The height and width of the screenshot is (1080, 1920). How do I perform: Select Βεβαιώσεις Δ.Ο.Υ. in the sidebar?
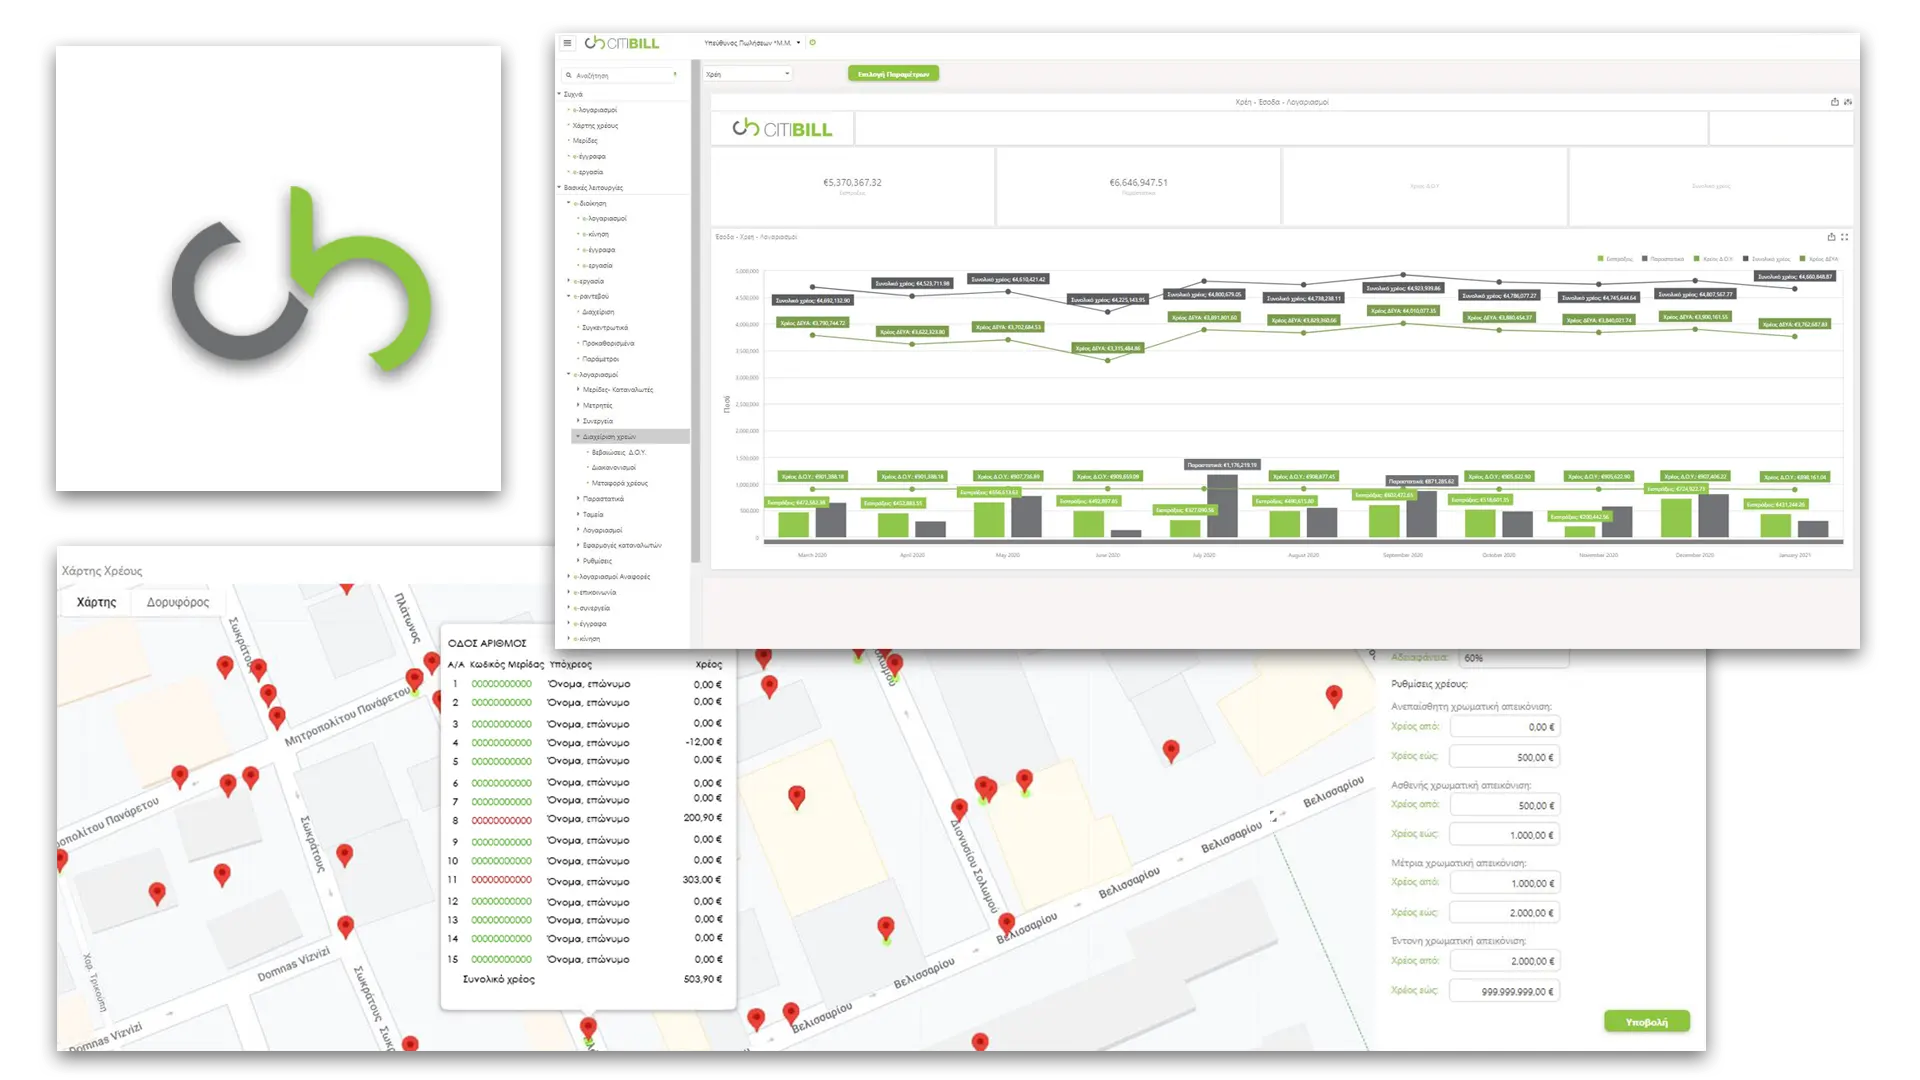coord(618,452)
